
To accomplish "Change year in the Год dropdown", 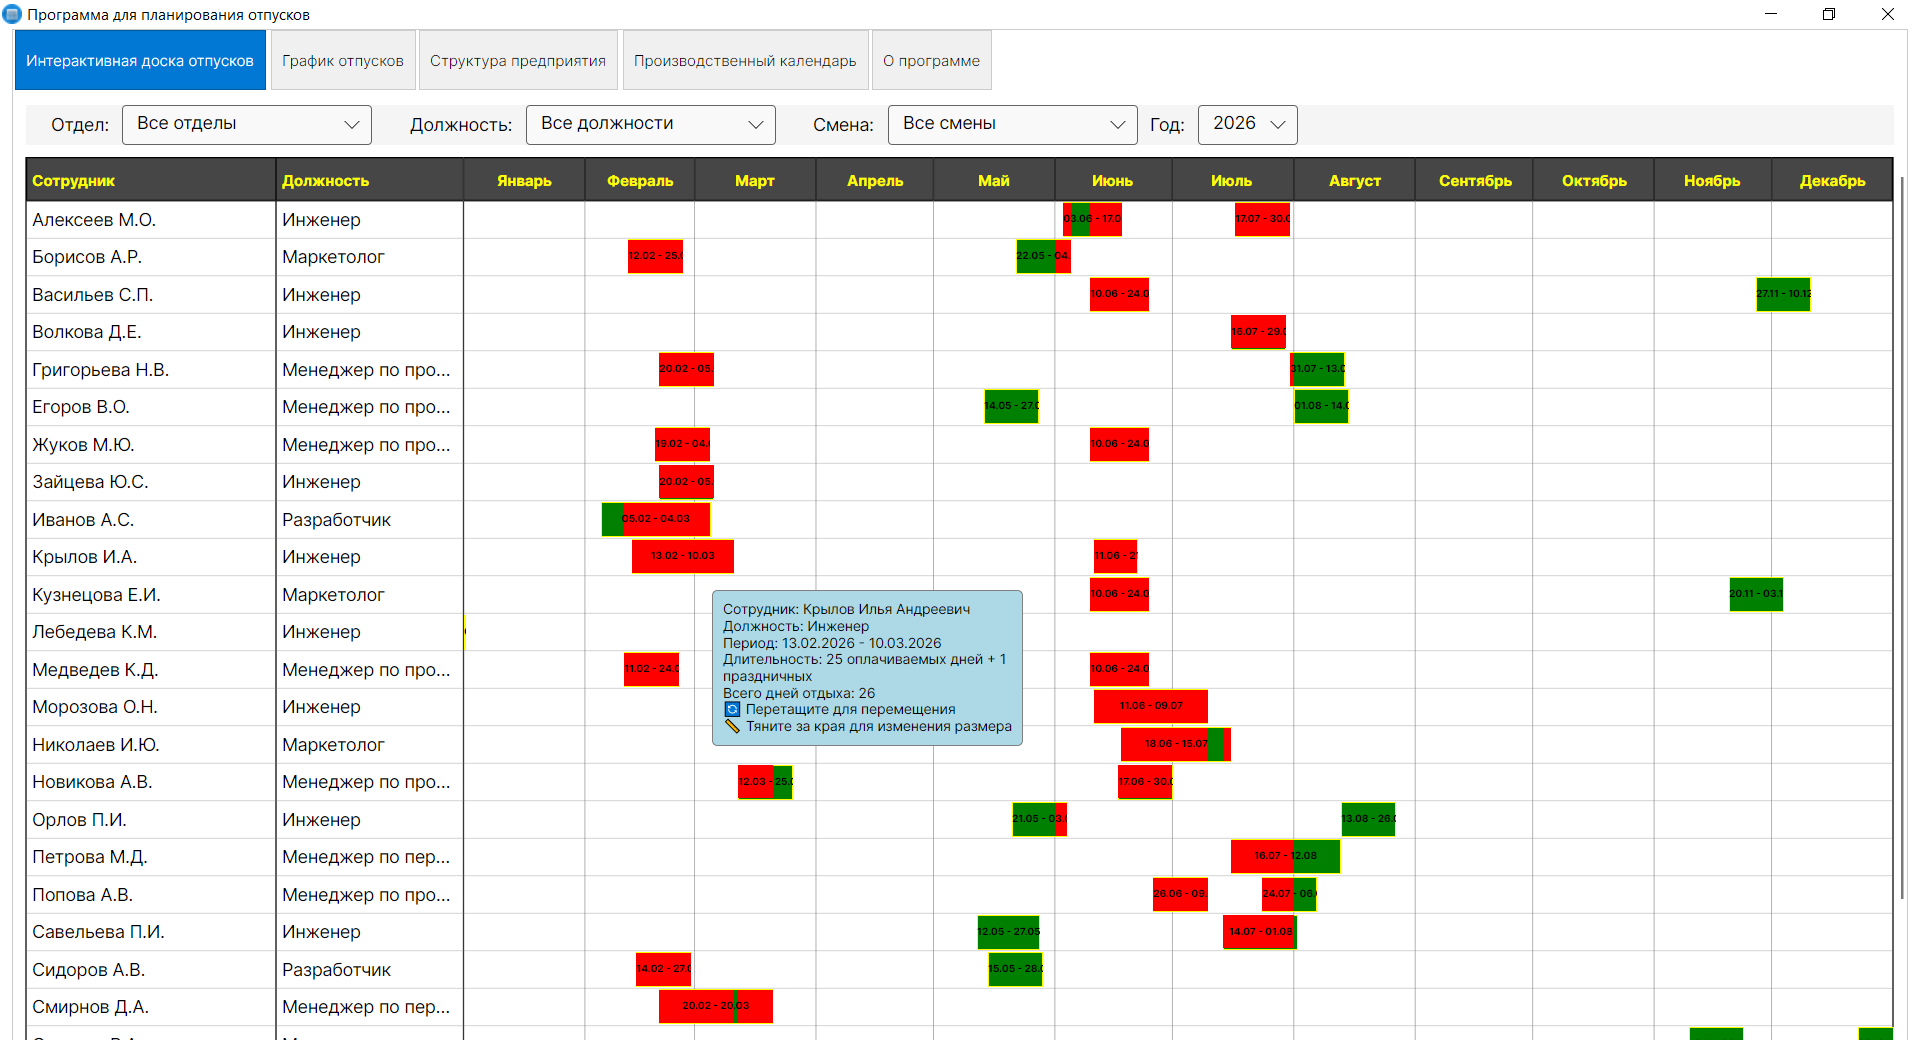I will pyautogui.click(x=1247, y=124).
